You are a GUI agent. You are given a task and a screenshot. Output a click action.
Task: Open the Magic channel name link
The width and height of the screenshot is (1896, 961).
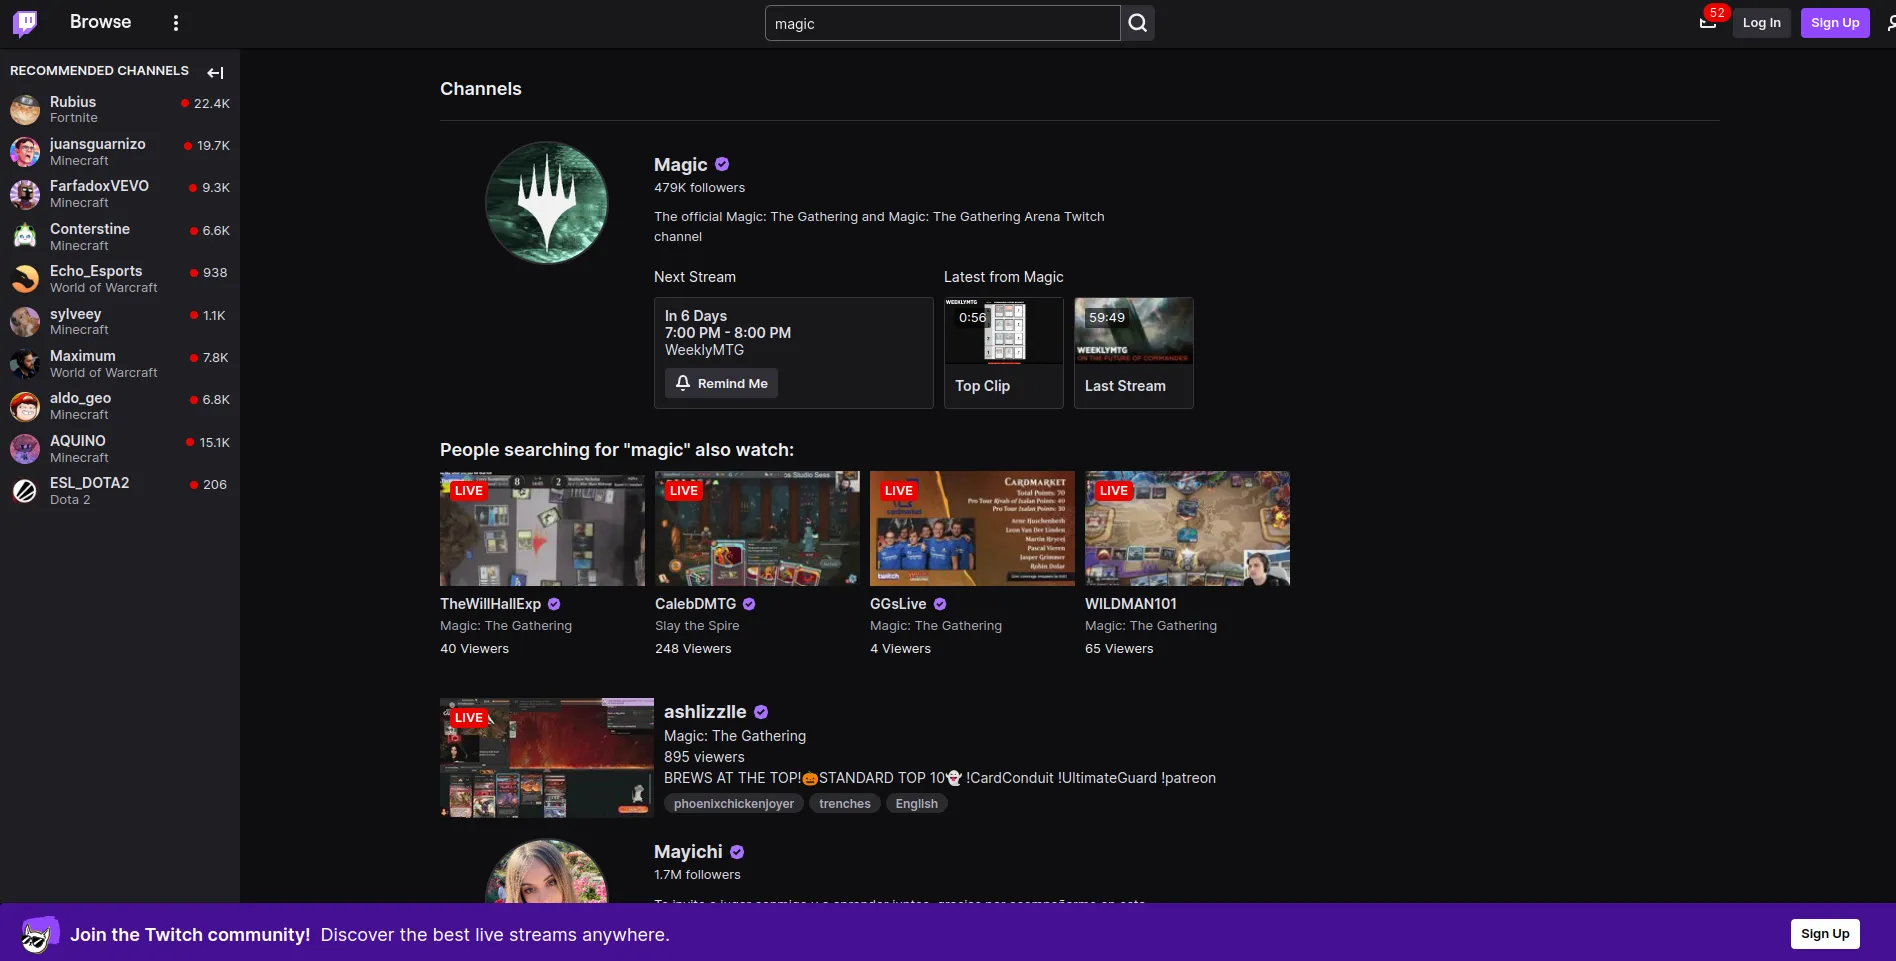[x=680, y=165]
